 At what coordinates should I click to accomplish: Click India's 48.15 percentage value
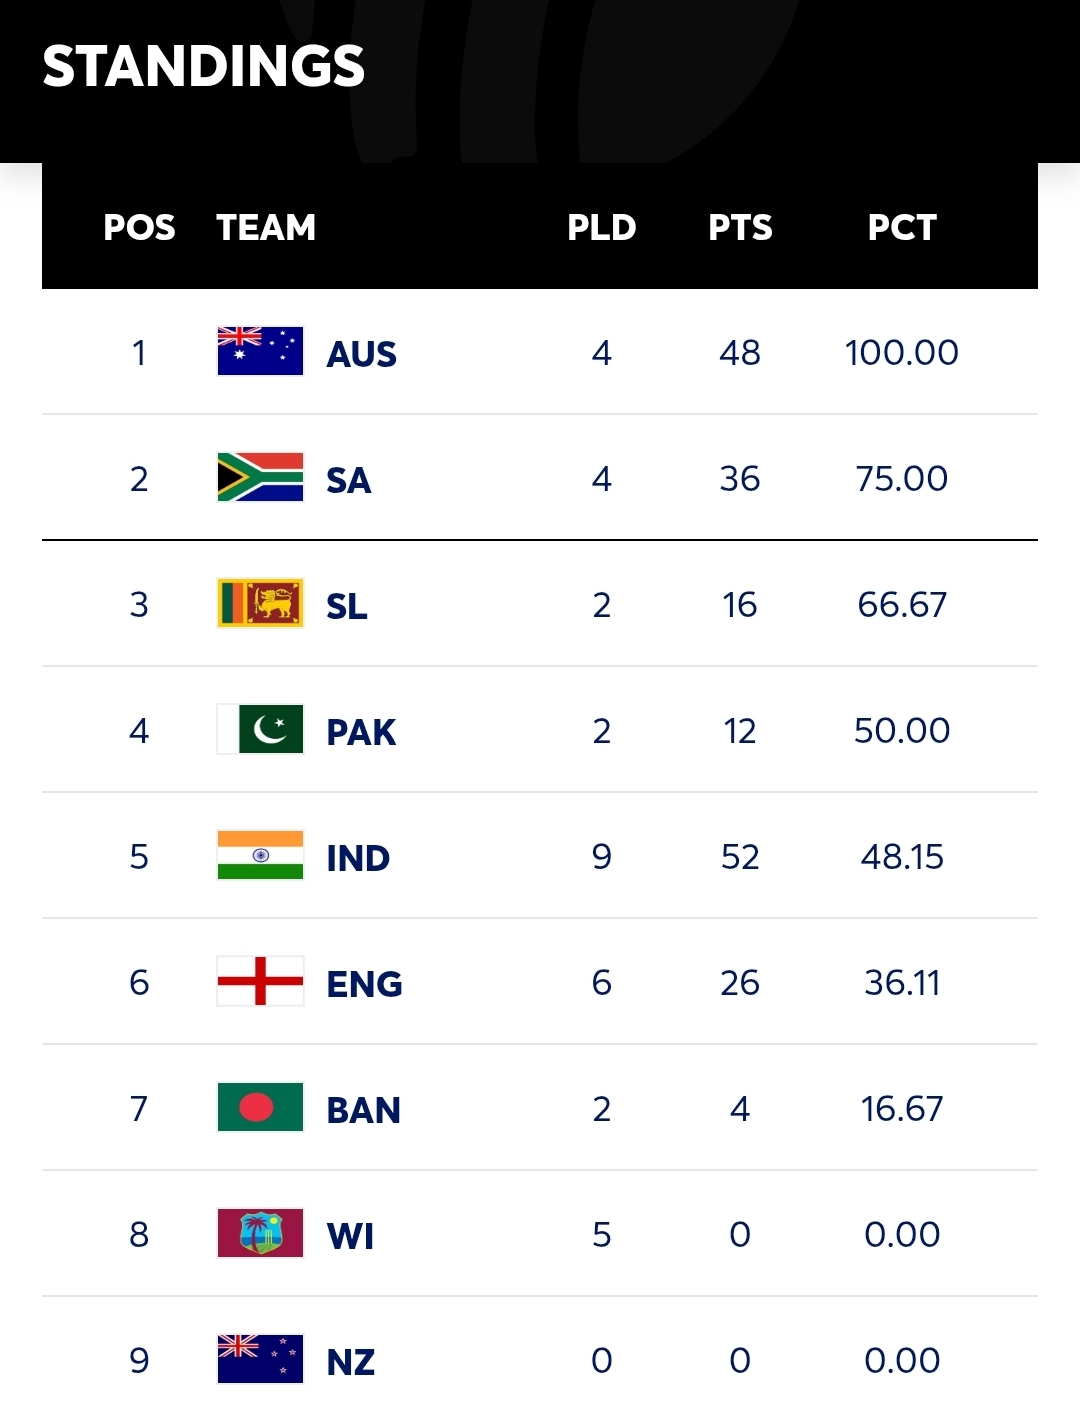pyautogui.click(x=902, y=857)
